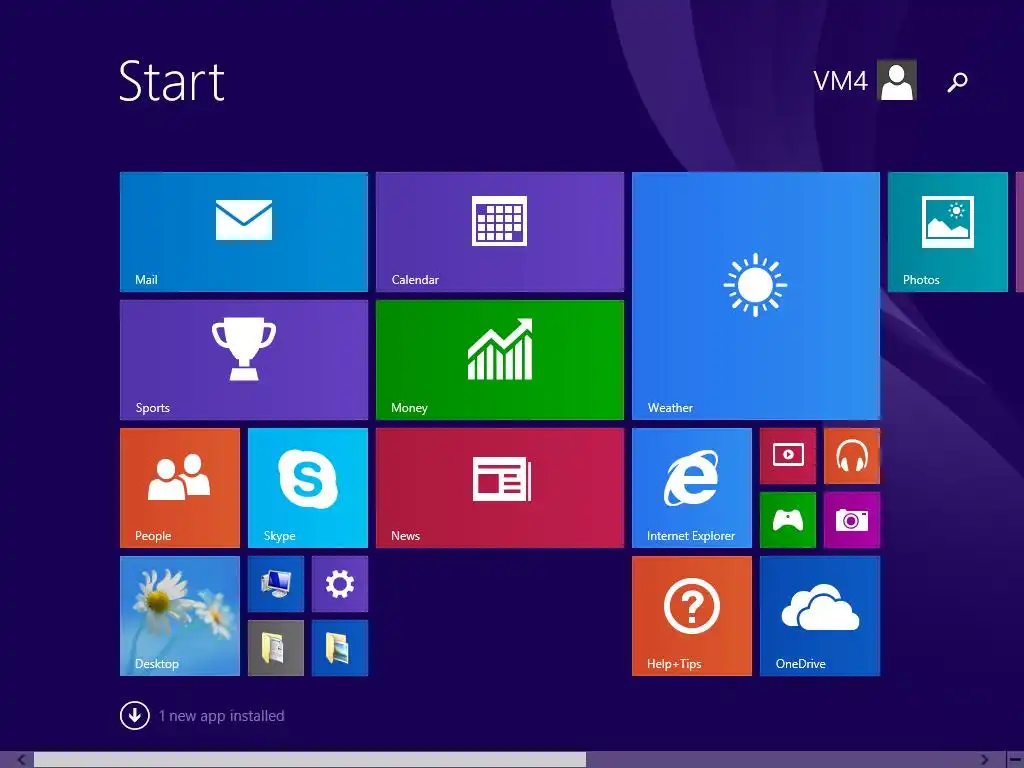Click the VM4 user name
The image size is (1024, 768).
840,81
